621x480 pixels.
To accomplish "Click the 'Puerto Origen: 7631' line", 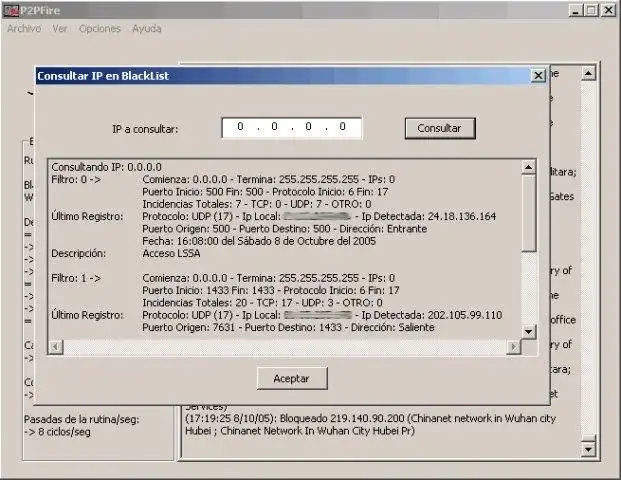I will (288, 327).
